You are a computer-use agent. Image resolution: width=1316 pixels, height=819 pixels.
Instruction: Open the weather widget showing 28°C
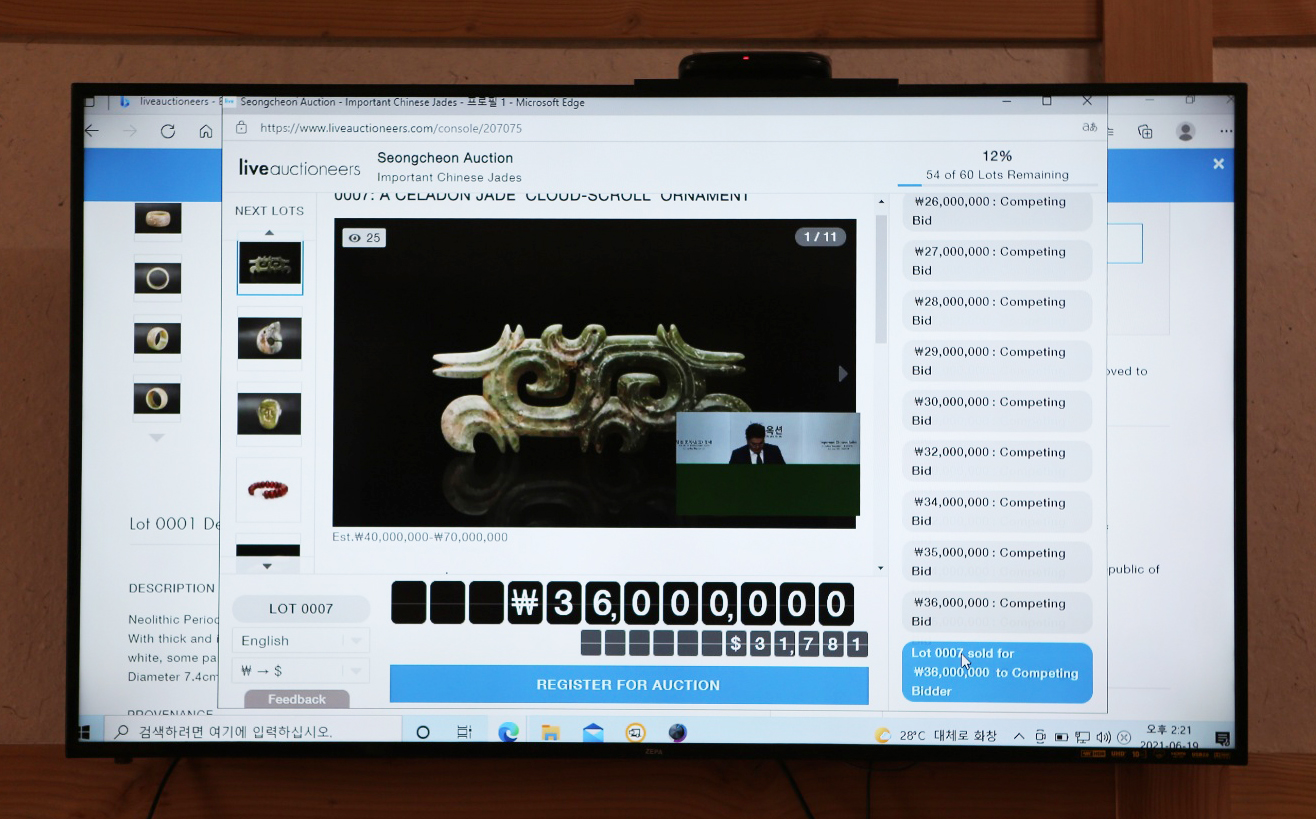click(936, 735)
